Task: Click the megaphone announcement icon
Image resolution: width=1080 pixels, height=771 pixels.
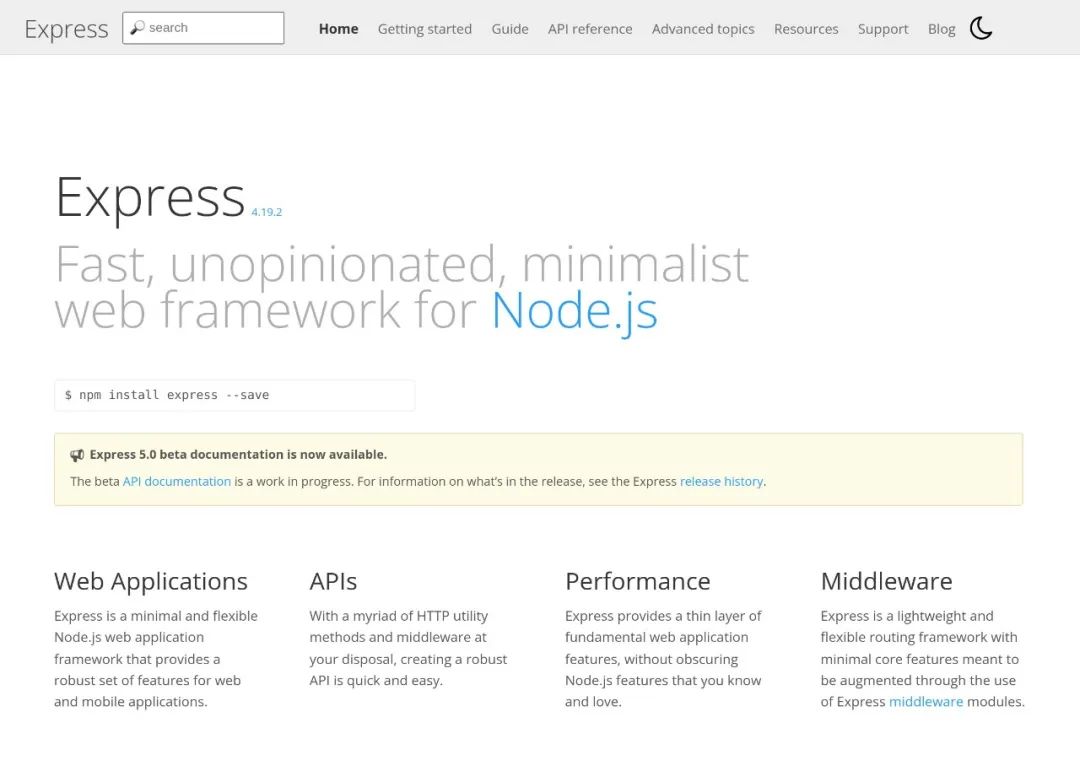Action: click(x=77, y=455)
